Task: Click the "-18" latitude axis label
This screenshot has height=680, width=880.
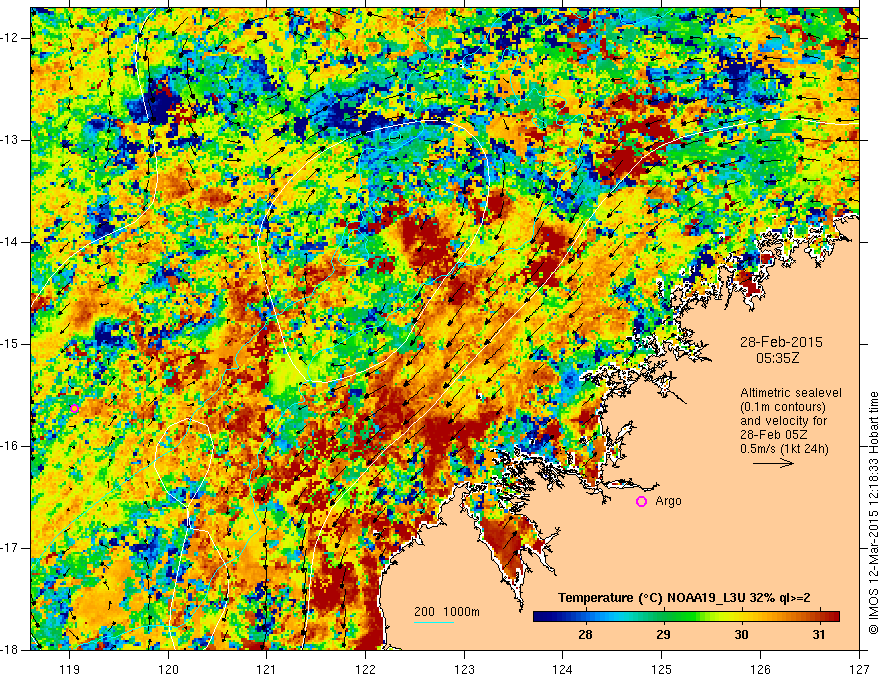Action: (x=10, y=650)
